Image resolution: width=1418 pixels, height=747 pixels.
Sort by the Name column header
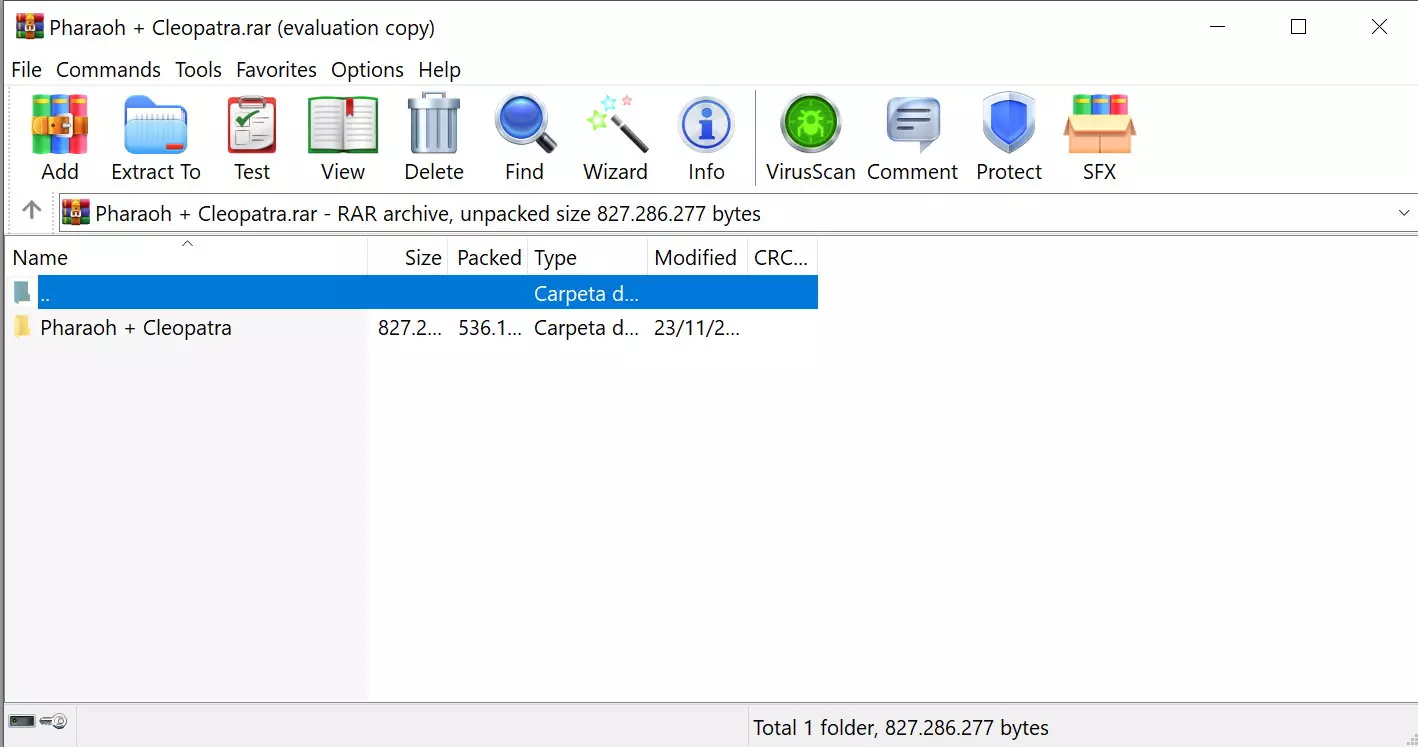click(x=187, y=256)
